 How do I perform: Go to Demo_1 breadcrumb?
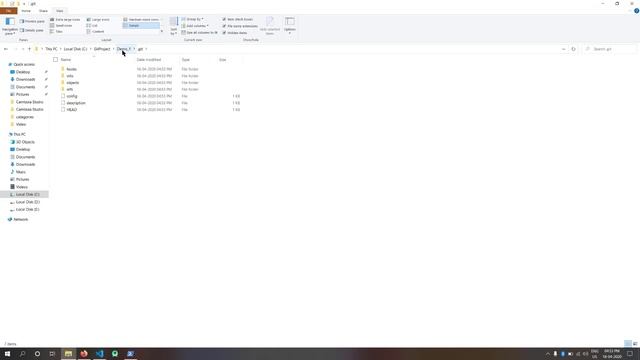124,49
